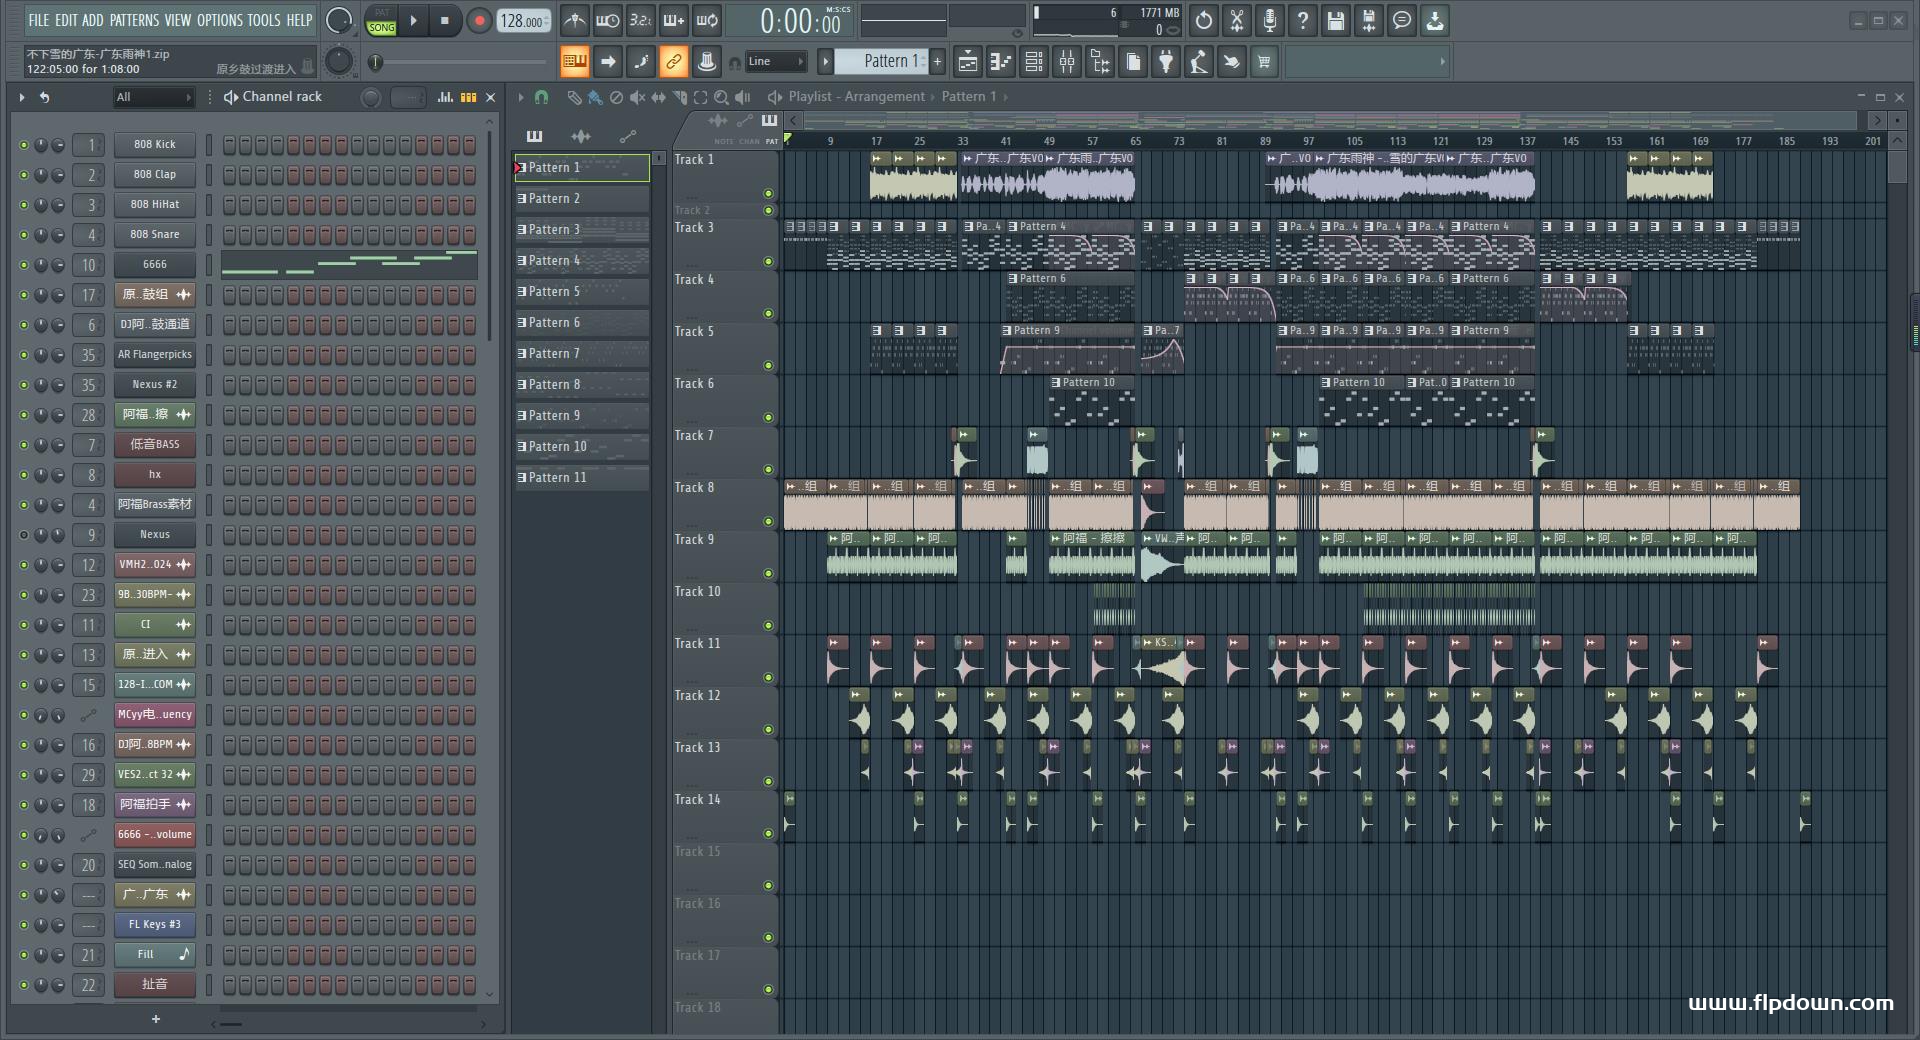
Task: Click the 128.000 tempo field
Action: (x=523, y=21)
